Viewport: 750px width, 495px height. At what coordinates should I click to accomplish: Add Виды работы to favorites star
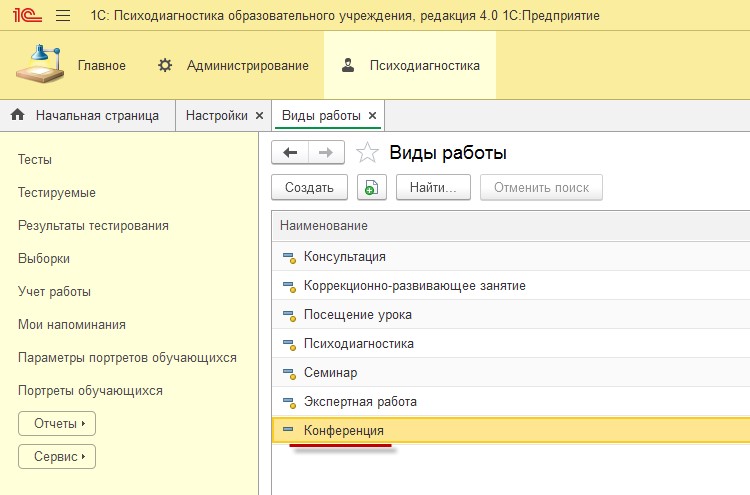(x=367, y=153)
